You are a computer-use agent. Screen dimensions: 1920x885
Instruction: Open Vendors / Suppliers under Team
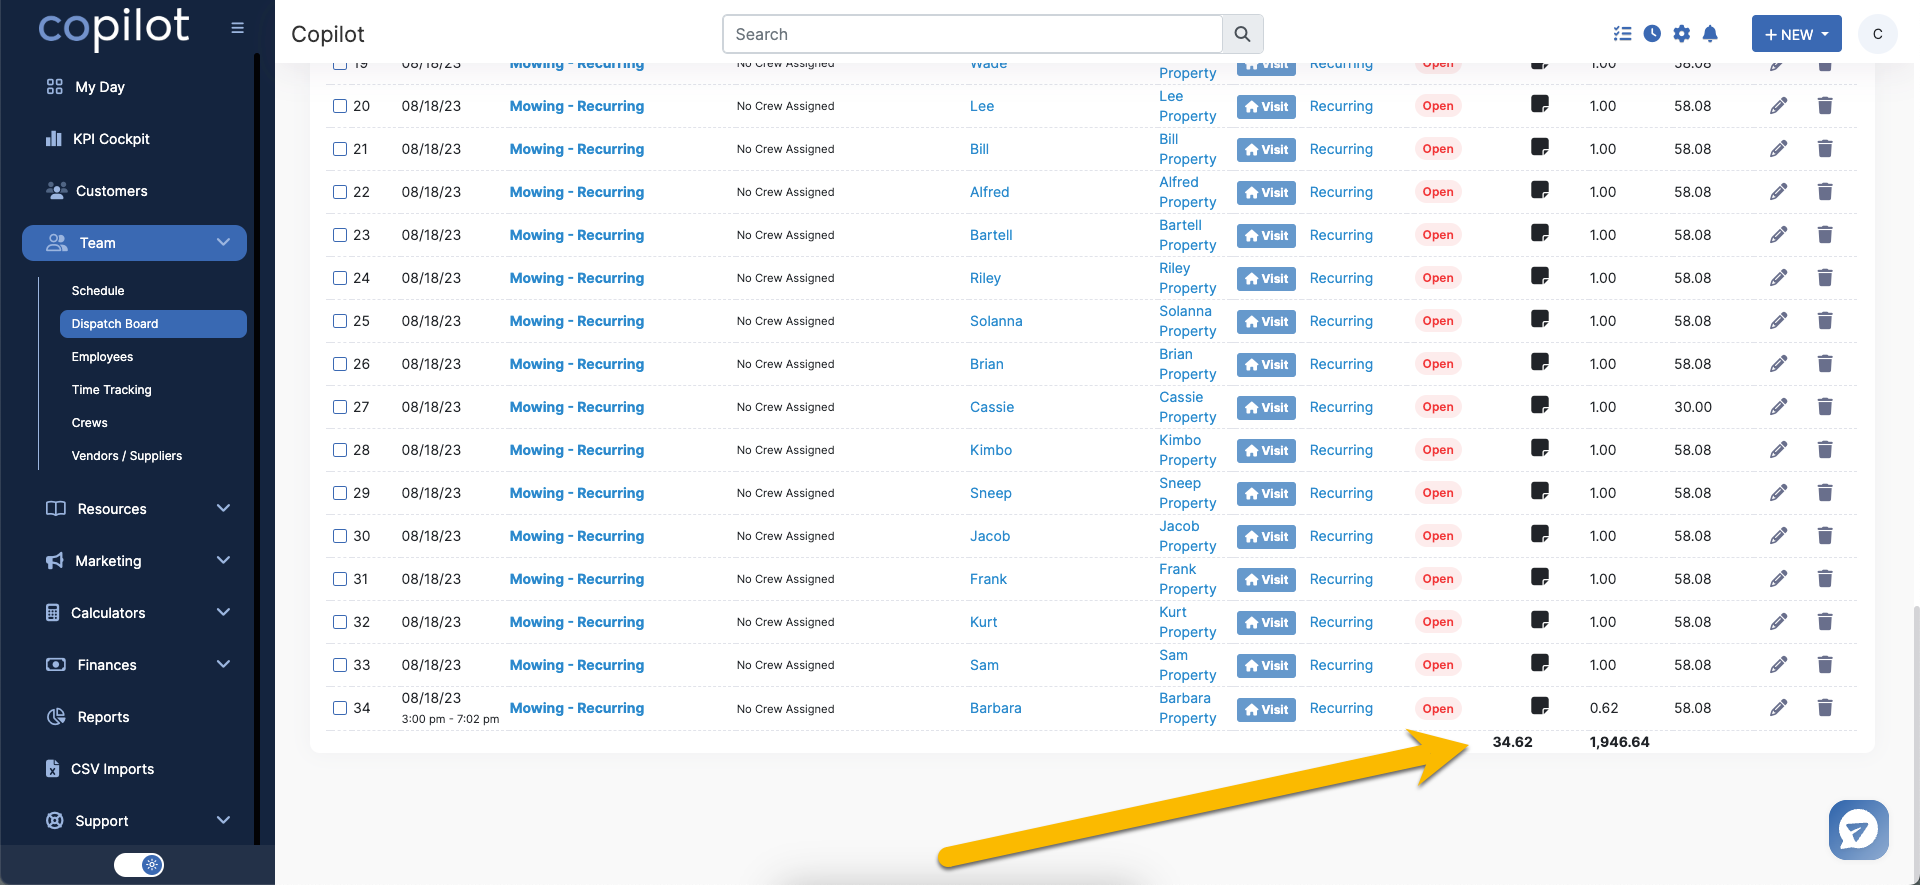tap(127, 456)
